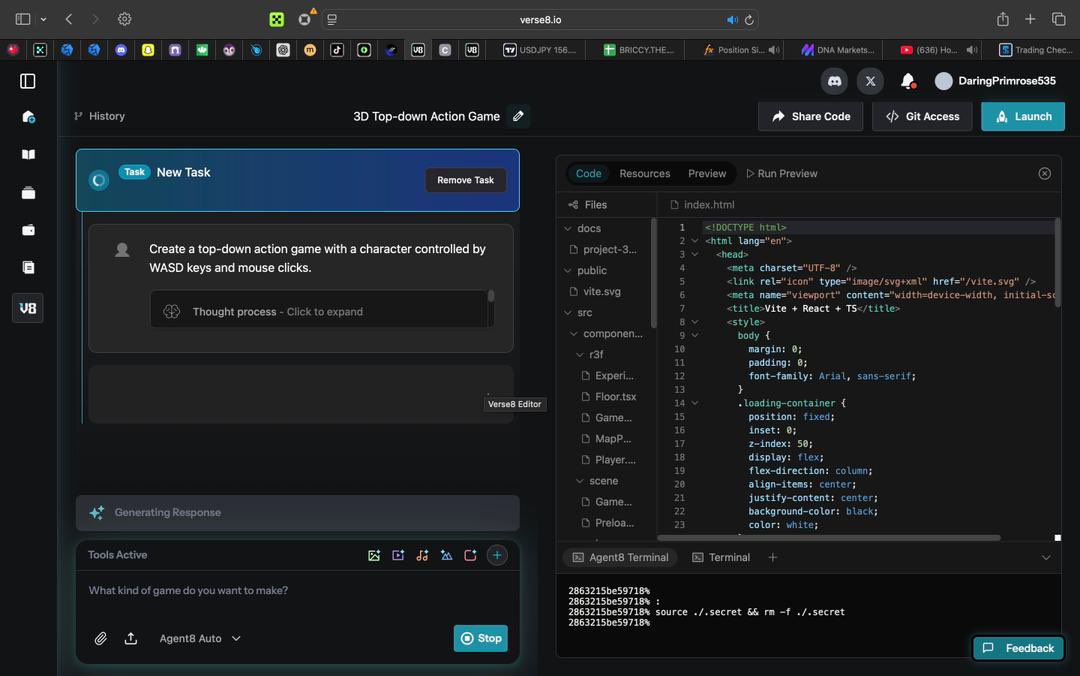This screenshot has width=1080, height=676.
Task: Click the add tool plus icon
Action: pos(497,554)
